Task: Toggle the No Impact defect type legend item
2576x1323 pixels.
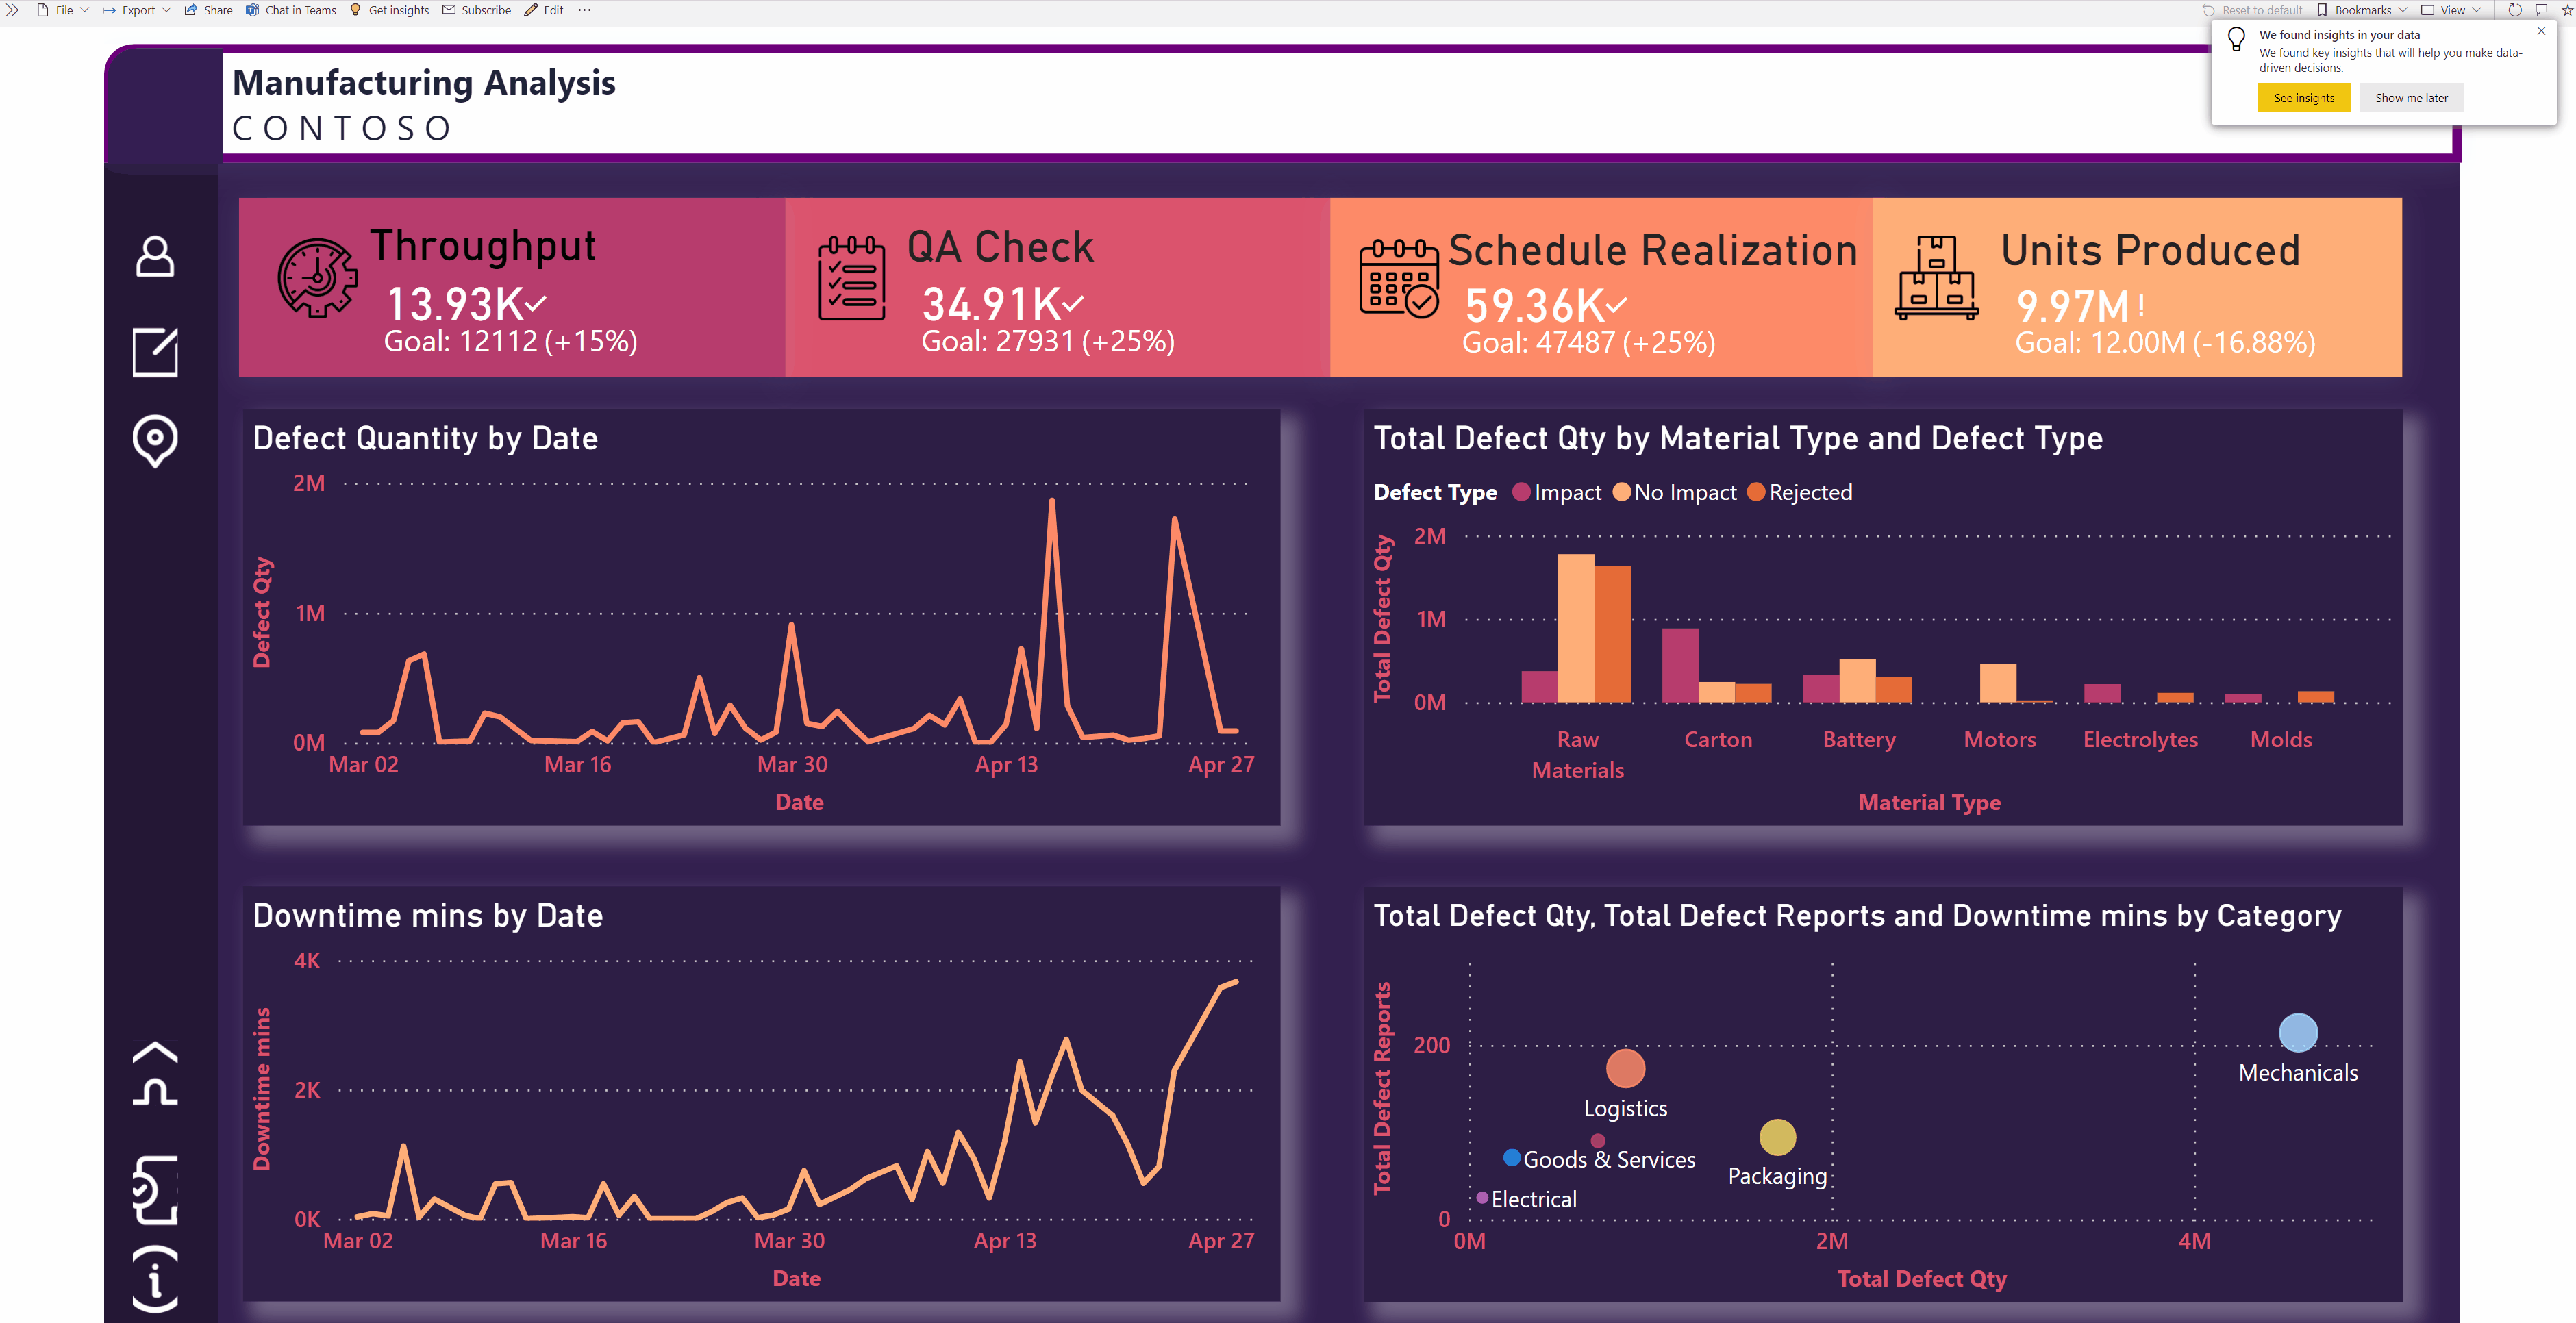Action: coord(1673,492)
